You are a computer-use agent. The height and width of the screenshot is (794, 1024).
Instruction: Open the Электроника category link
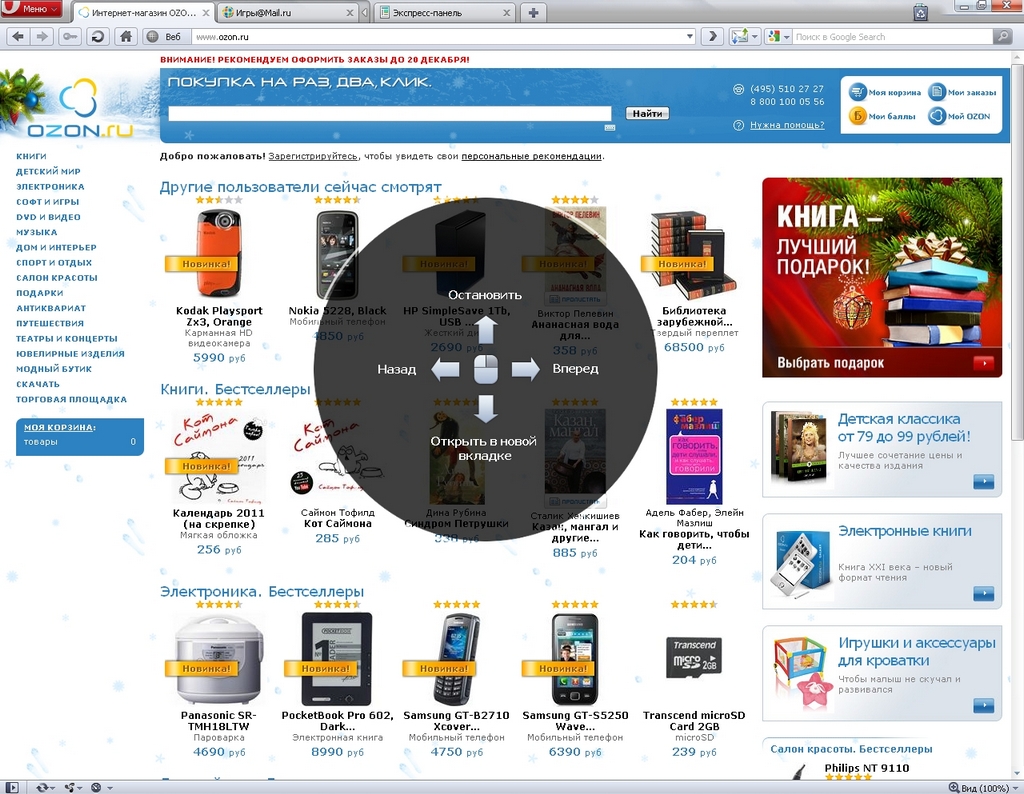coord(50,187)
